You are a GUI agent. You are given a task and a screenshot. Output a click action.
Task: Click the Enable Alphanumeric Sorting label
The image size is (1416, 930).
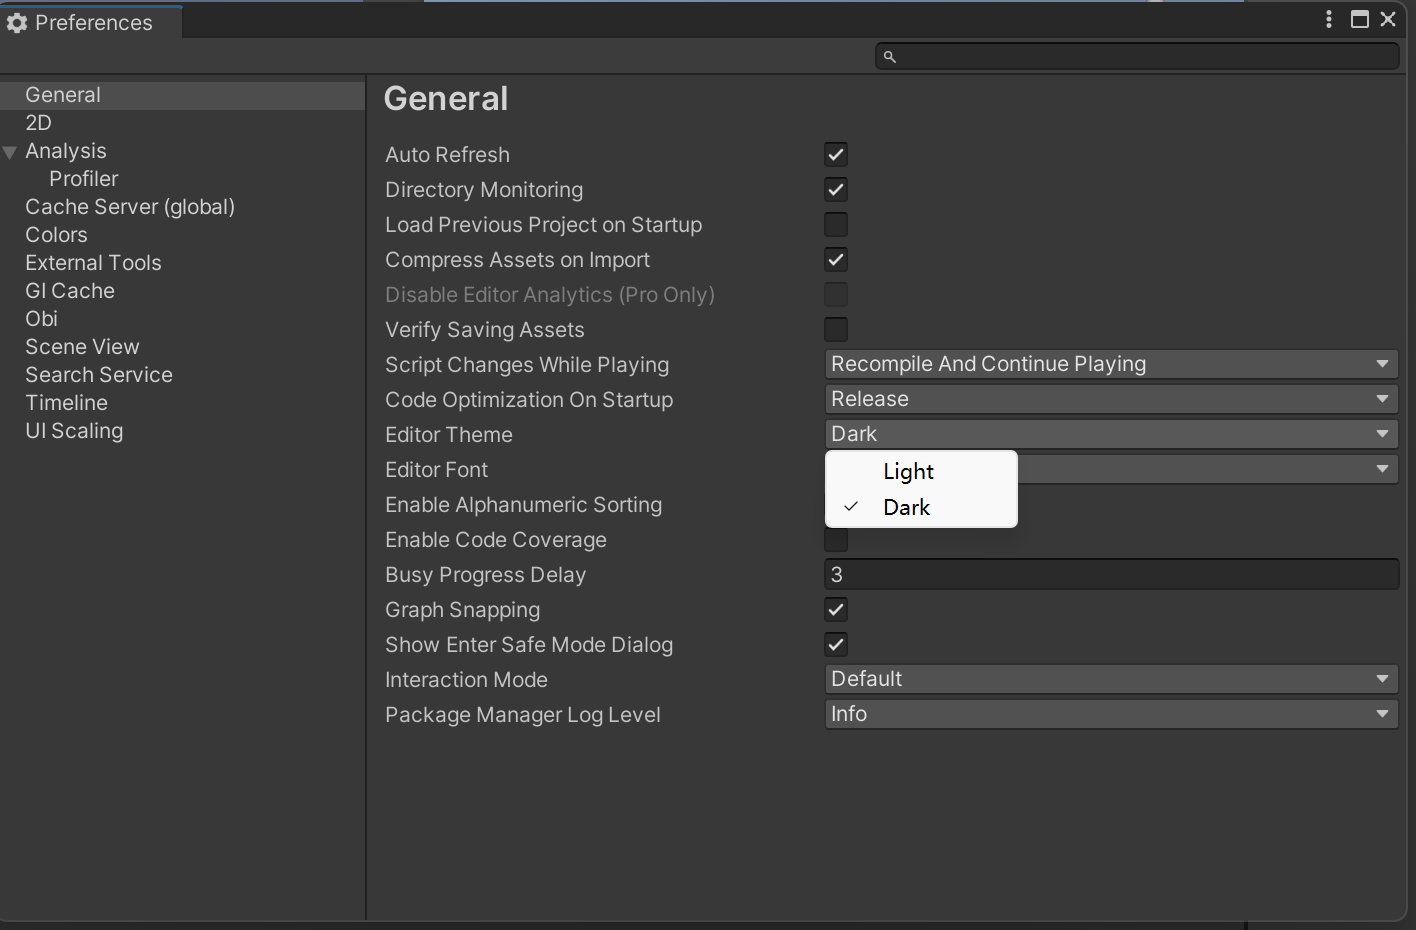pos(523,505)
